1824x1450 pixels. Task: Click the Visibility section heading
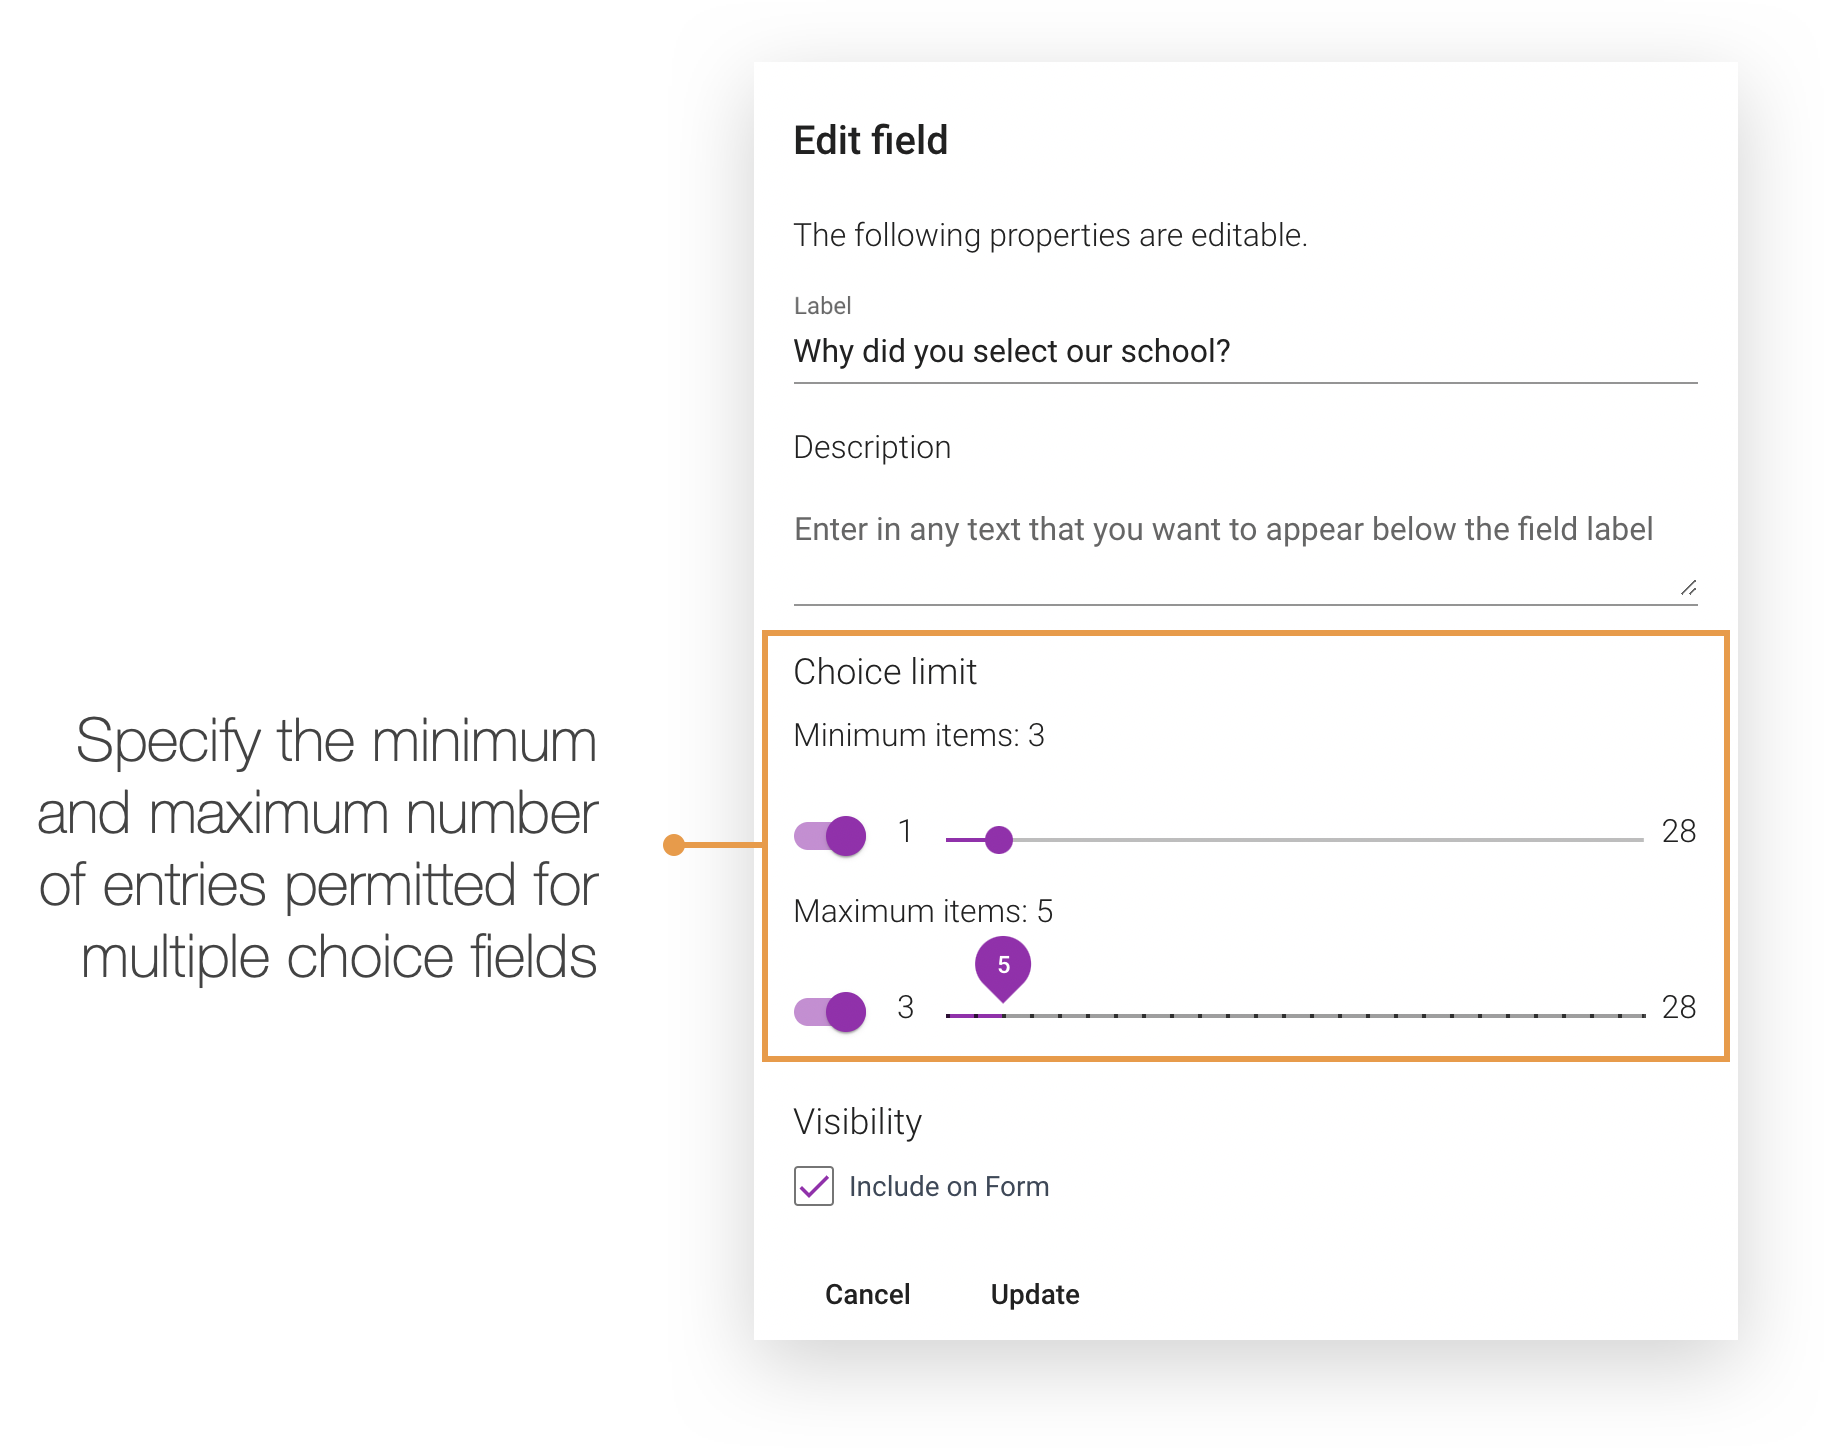tap(857, 1121)
